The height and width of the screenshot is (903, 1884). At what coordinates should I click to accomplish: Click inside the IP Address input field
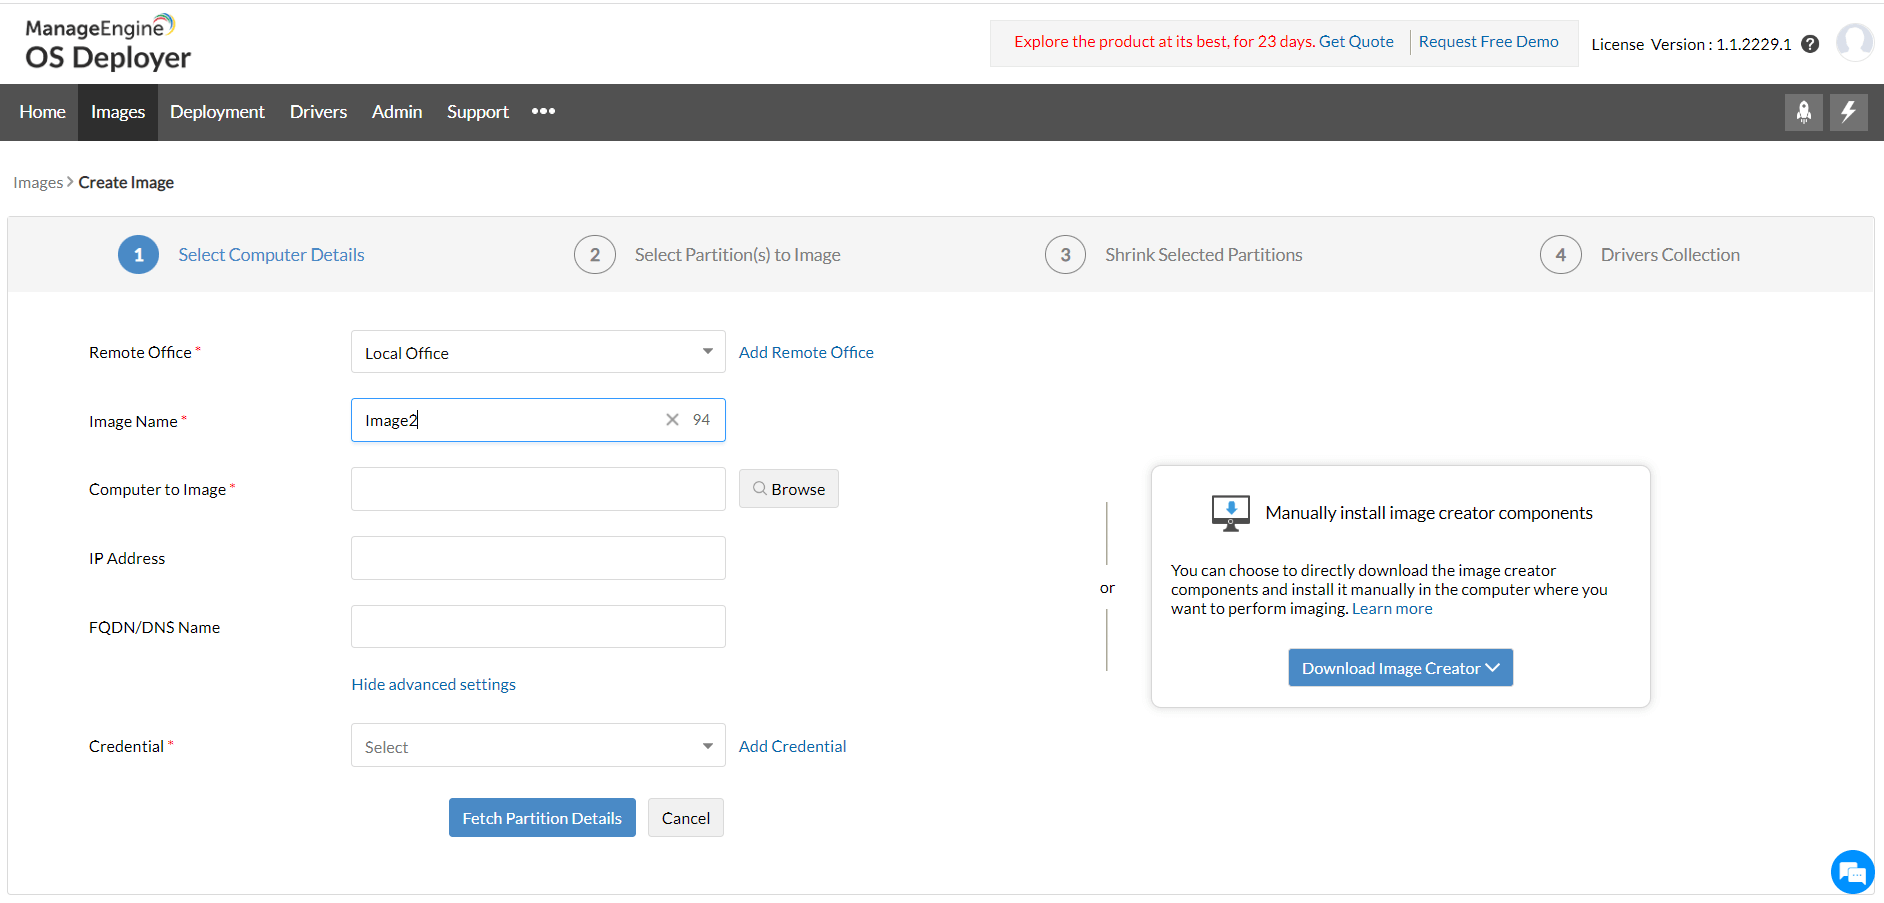point(537,557)
